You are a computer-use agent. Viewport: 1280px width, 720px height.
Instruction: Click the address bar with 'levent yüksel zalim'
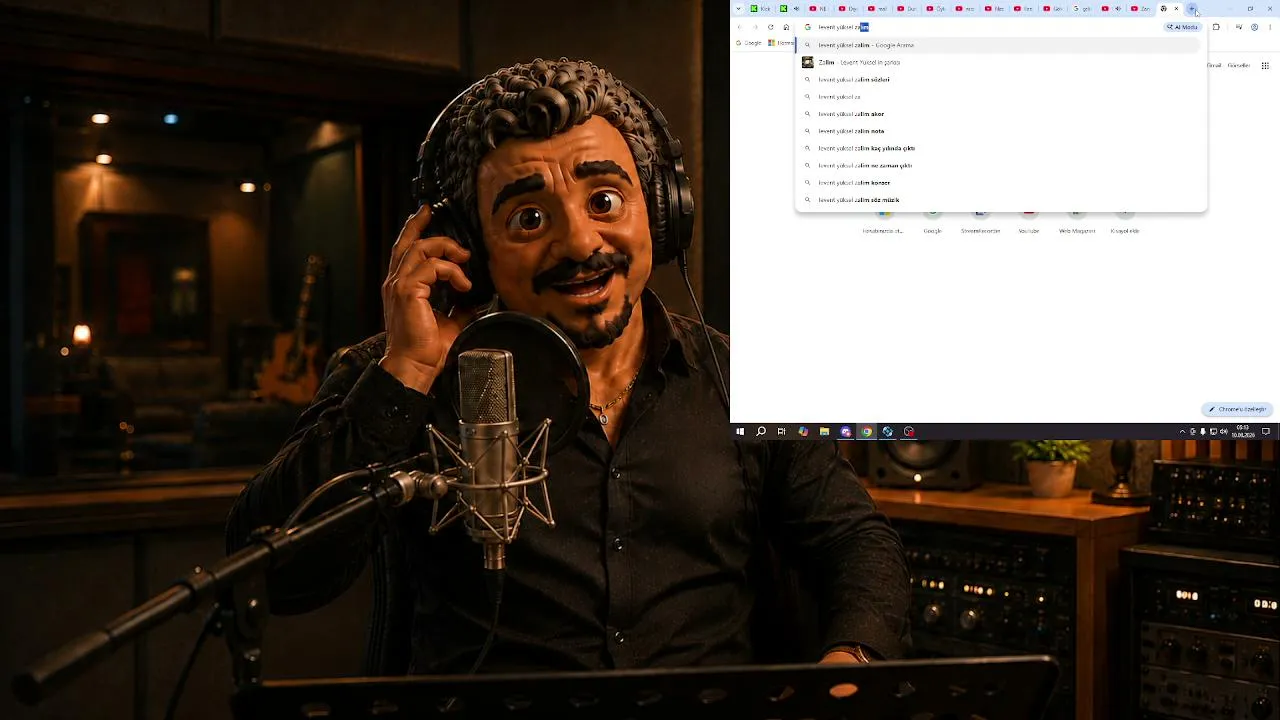pyautogui.click(x=980, y=27)
